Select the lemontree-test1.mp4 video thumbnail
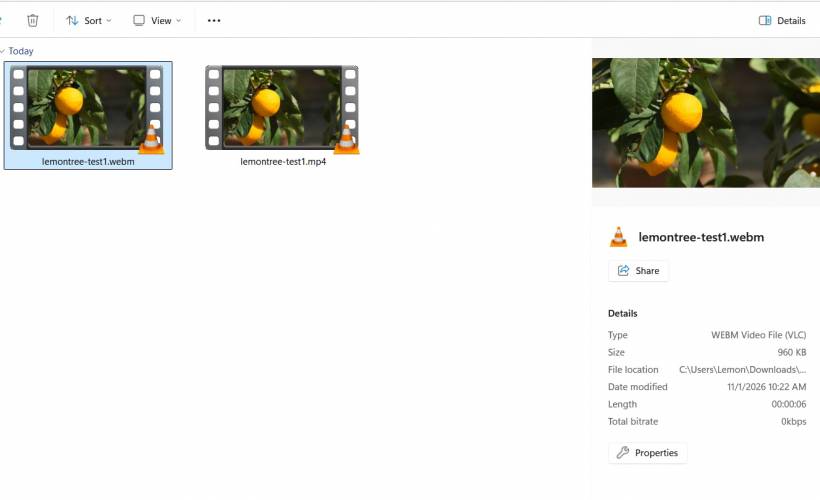 pyautogui.click(x=282, y=107)
